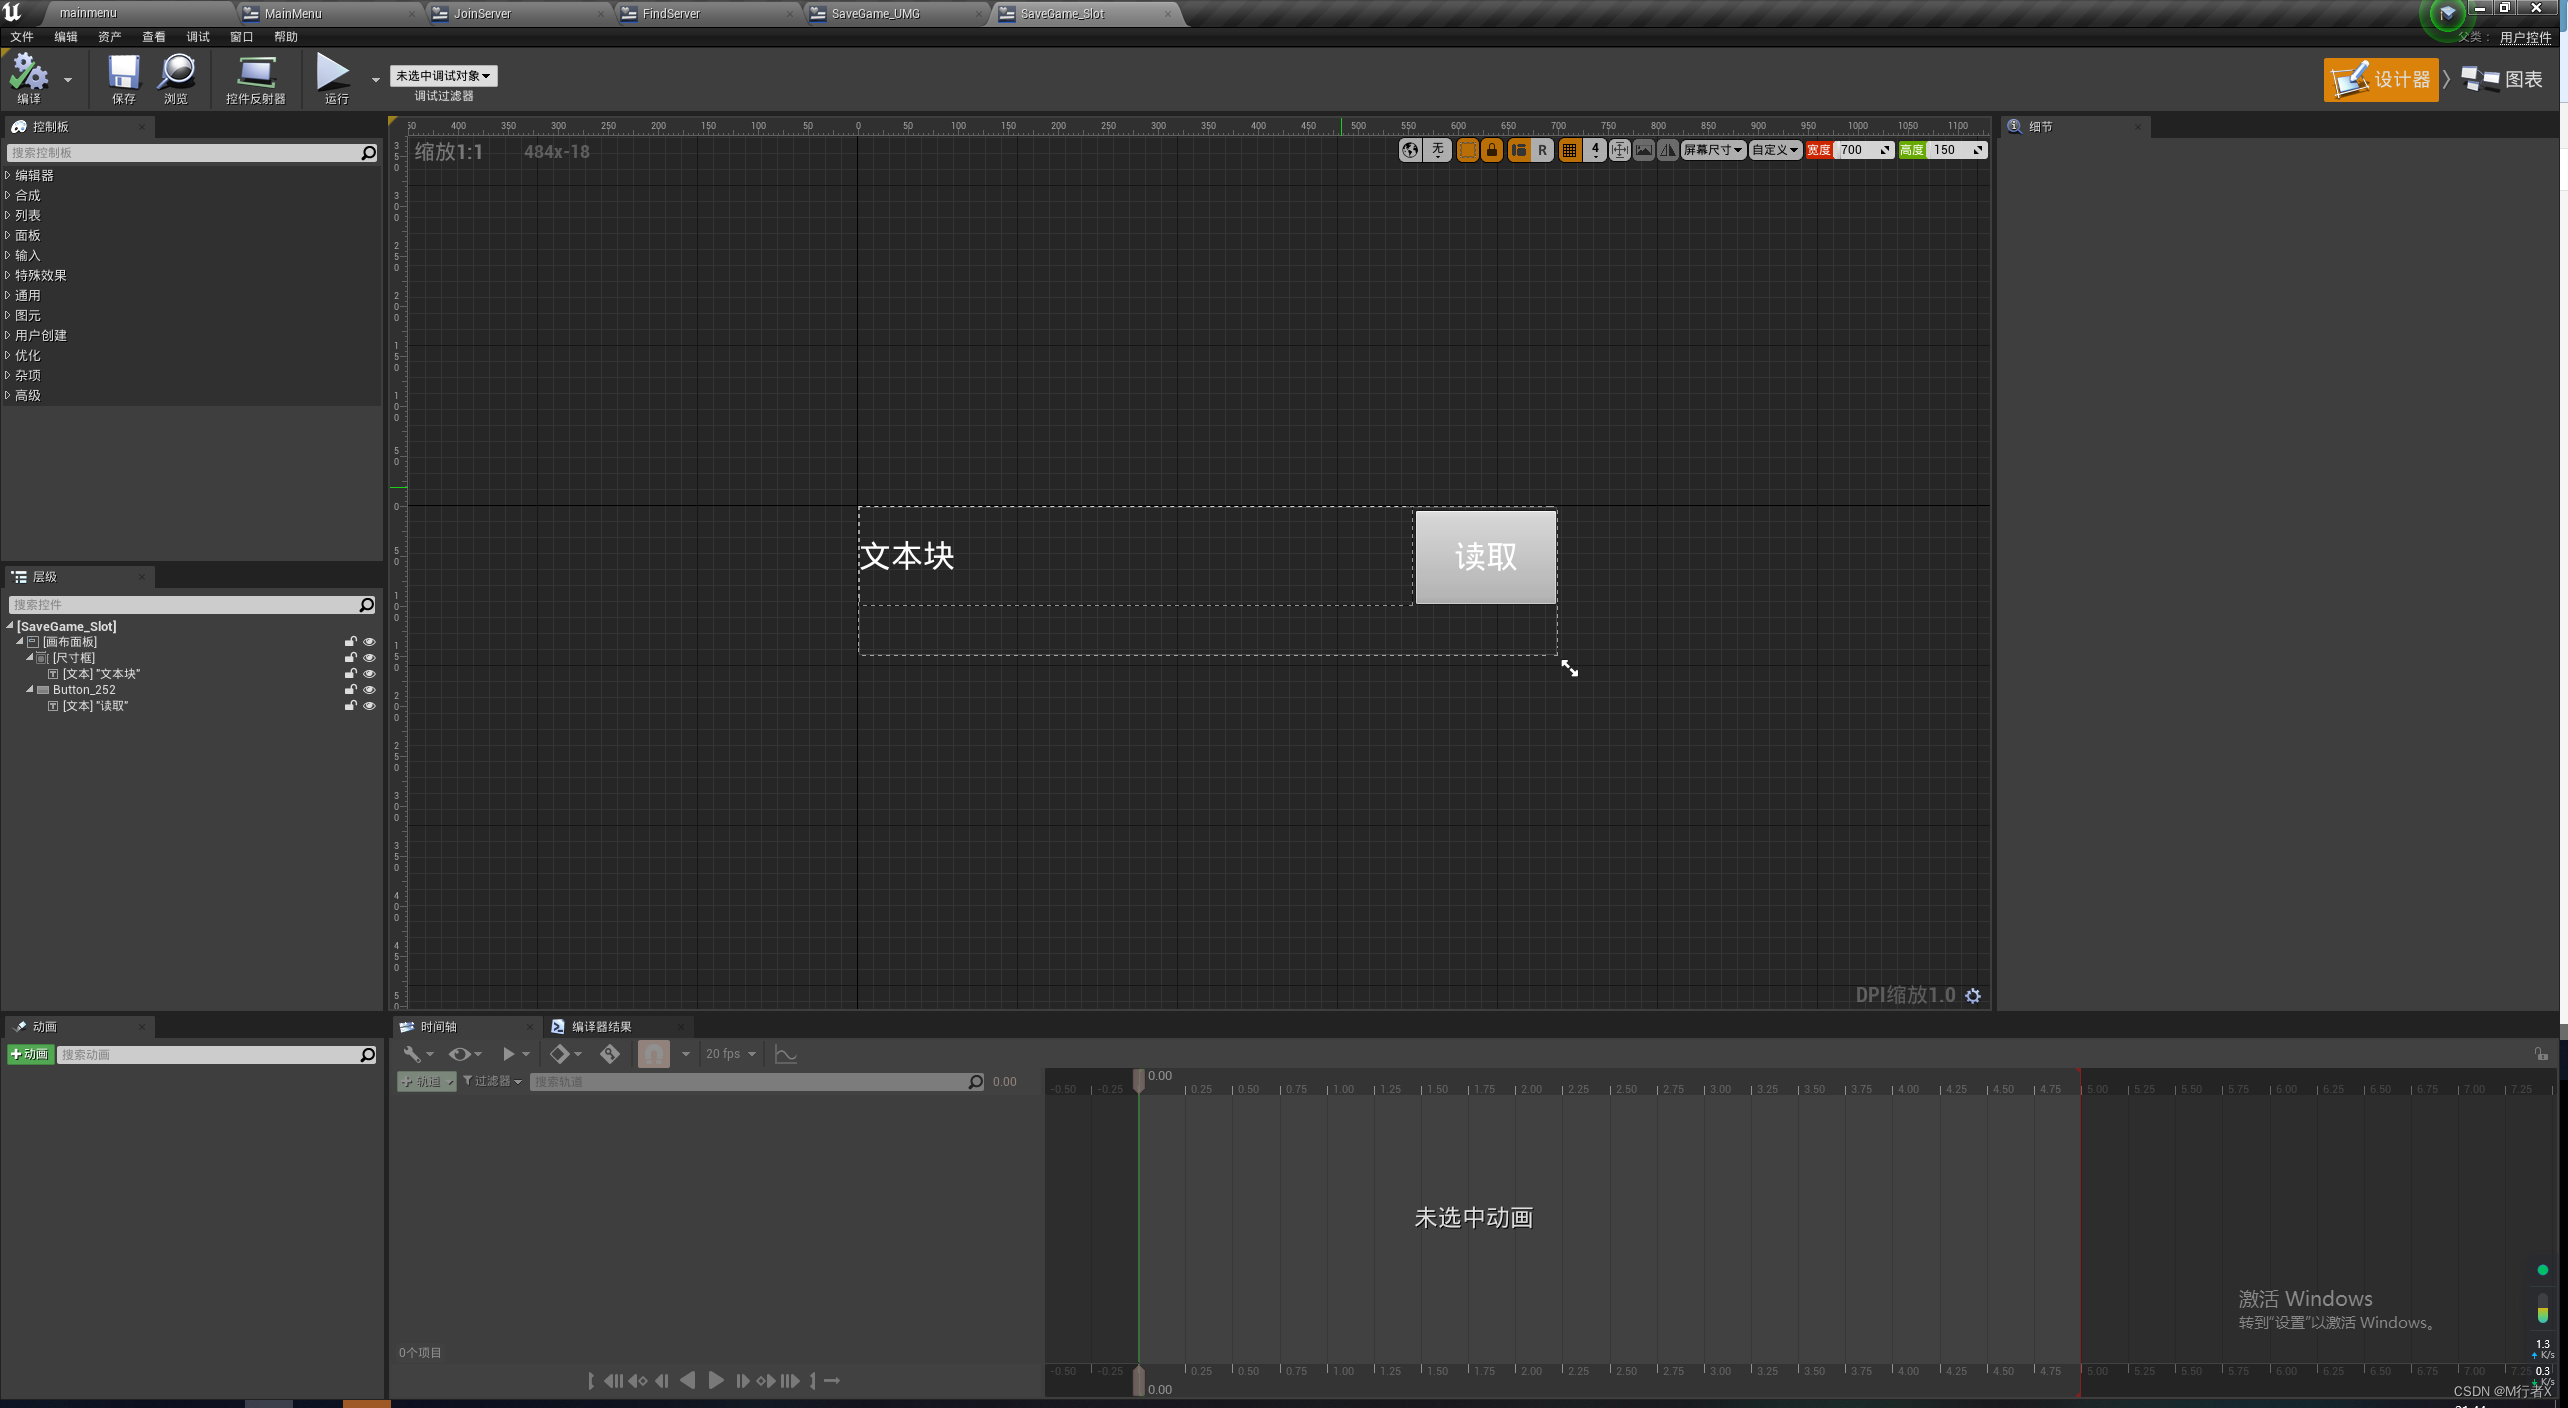Open the 屏幕尺寸 screen size dropdown
This screenshot has height=1408, width=2568.
[1713, 150]
